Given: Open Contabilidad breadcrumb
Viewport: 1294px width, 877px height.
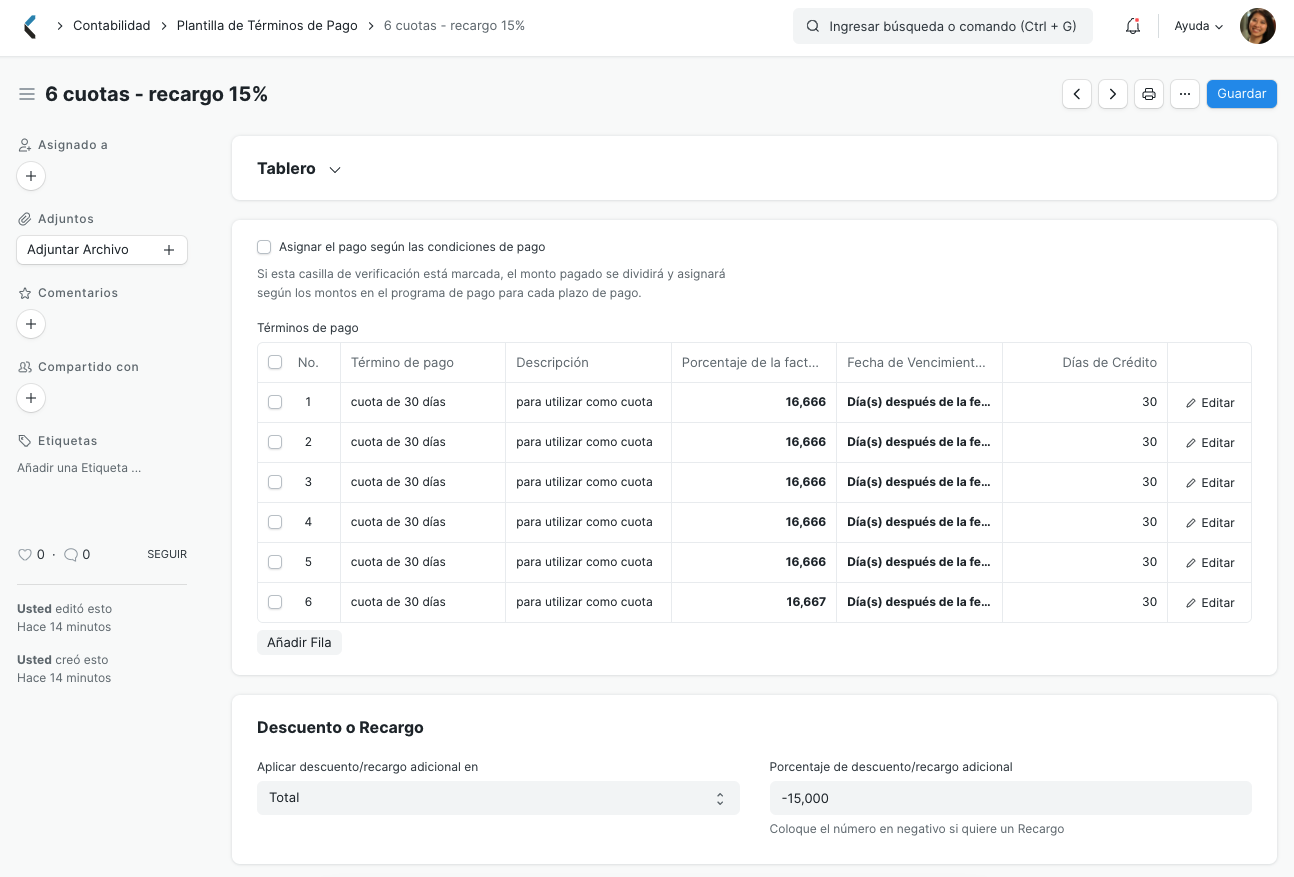Looking at the screenshot, I should coord(112,26).
